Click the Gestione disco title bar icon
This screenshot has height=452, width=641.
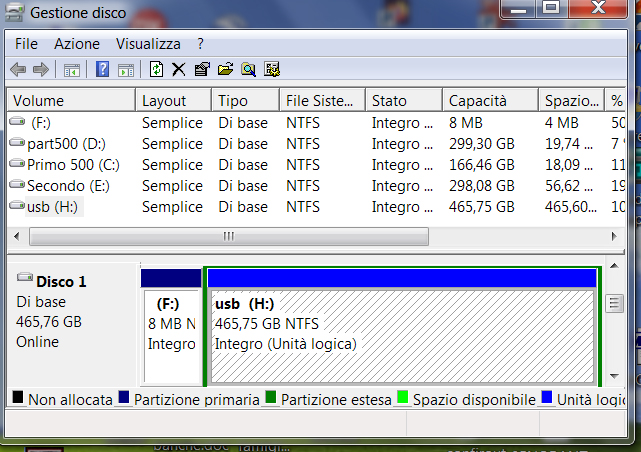[15, 12]
